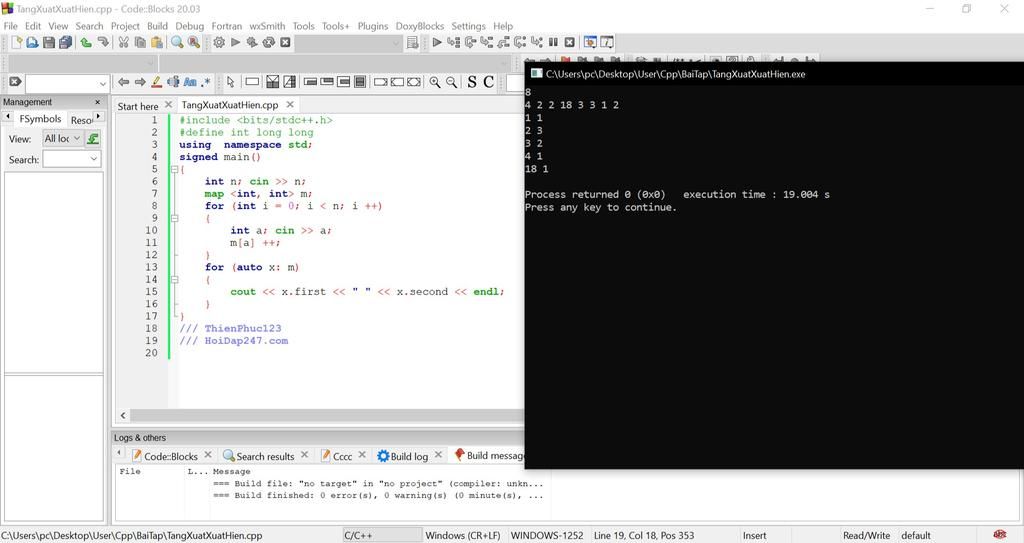Viewport: 1024px width, 543px height.
Task: Open the Build log tab
Action: pos(409,456)
